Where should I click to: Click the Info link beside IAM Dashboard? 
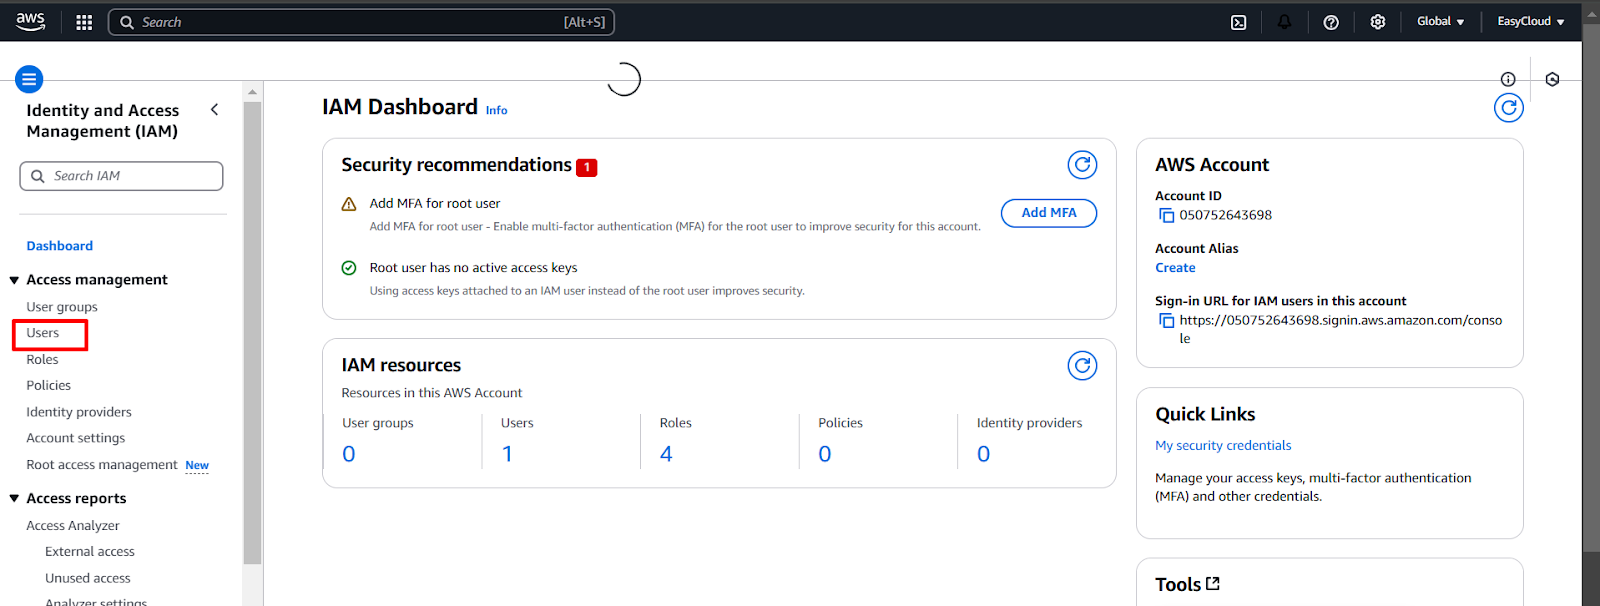click(x=497, y=111)
